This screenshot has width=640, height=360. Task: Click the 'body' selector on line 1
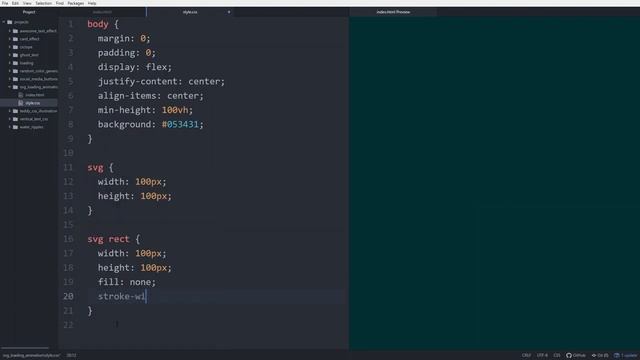[x=98, y=24]
